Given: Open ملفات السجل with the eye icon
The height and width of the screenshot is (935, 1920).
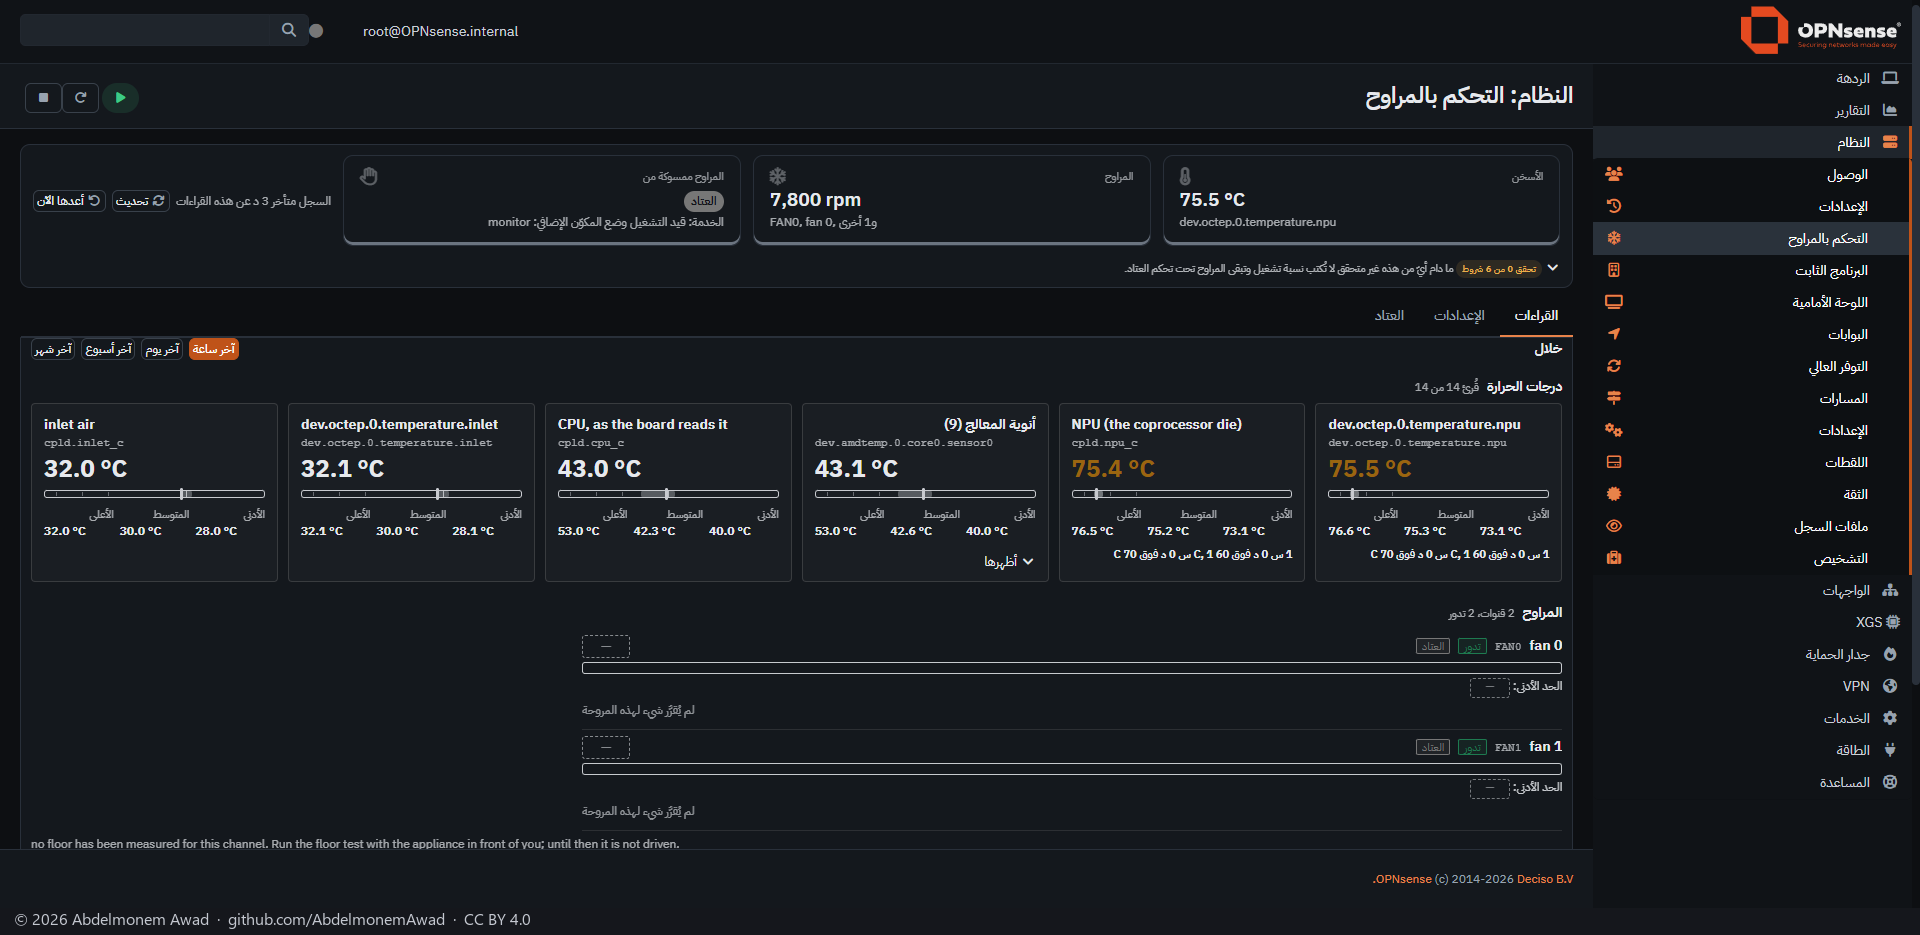Looking at the screenshot, I should [x=1752, y=526].
